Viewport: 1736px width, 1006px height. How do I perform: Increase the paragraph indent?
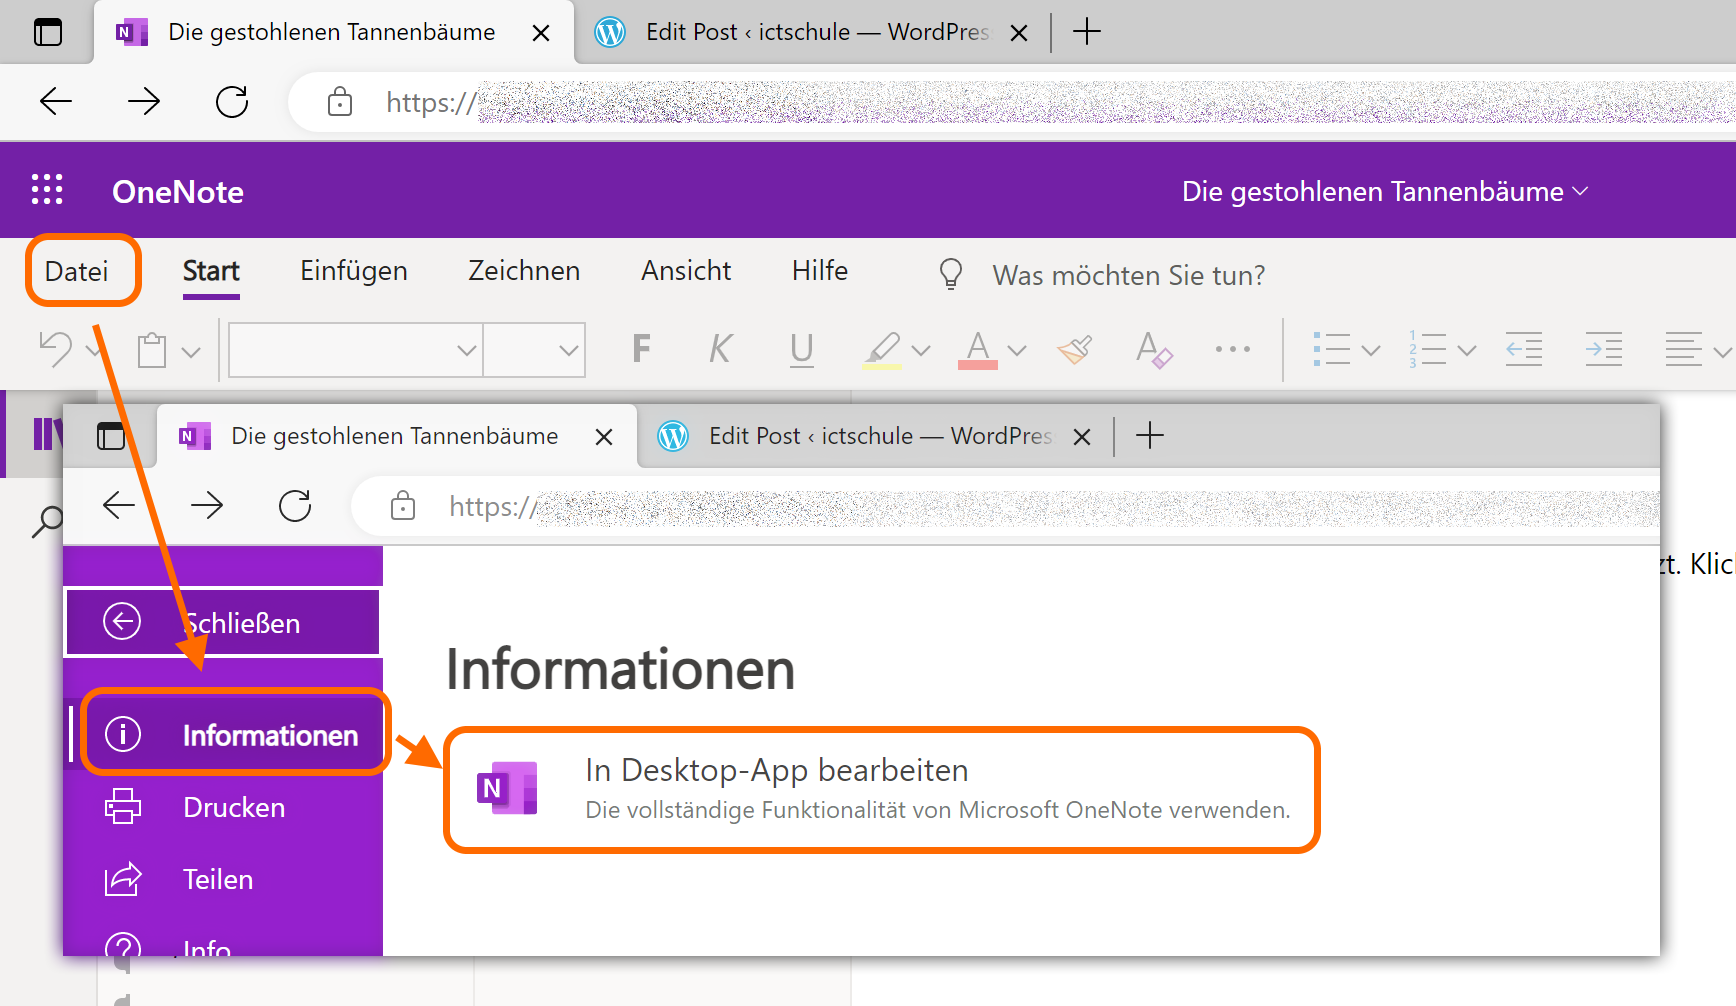pyautogui.click(x=1603, y=349)
